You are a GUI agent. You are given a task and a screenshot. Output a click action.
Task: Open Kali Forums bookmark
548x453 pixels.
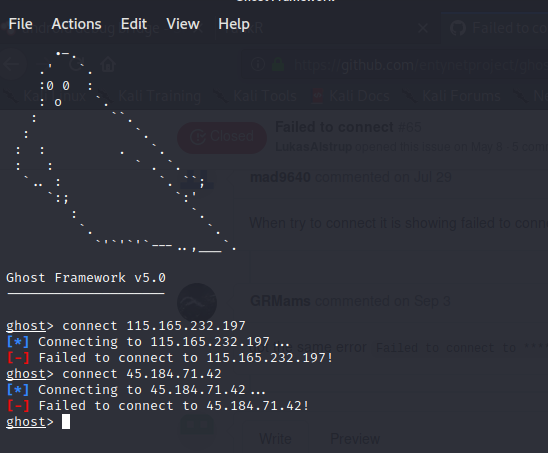pos(452,96)
